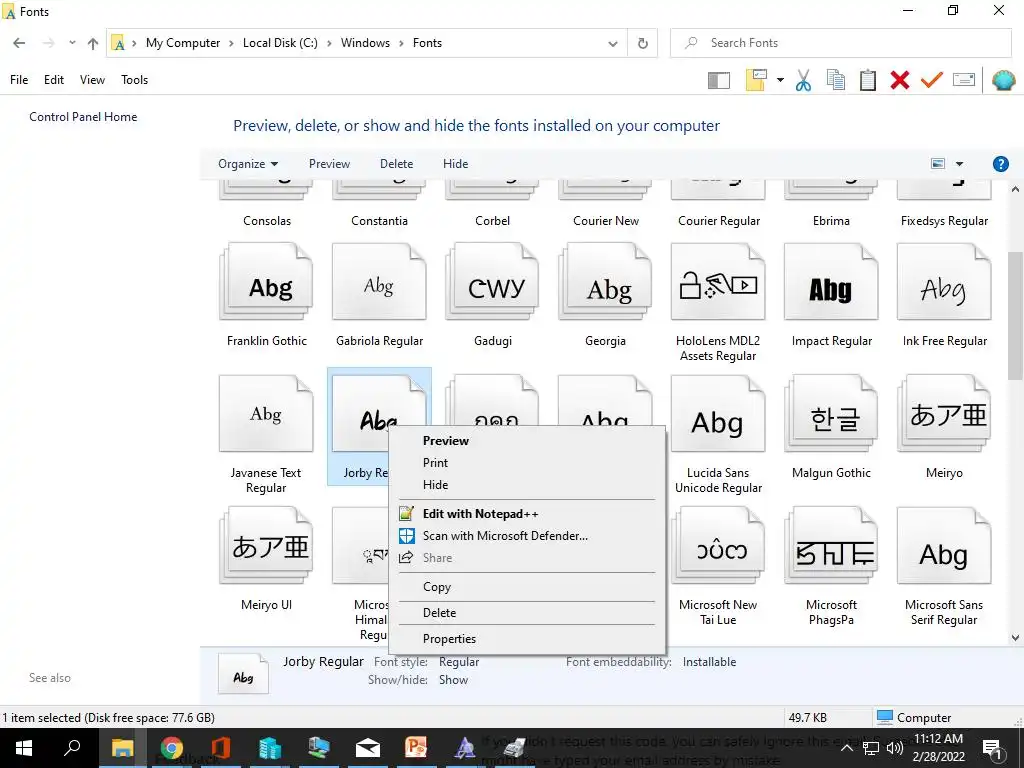
Task: Open the View menu
Action: [92, 80]
